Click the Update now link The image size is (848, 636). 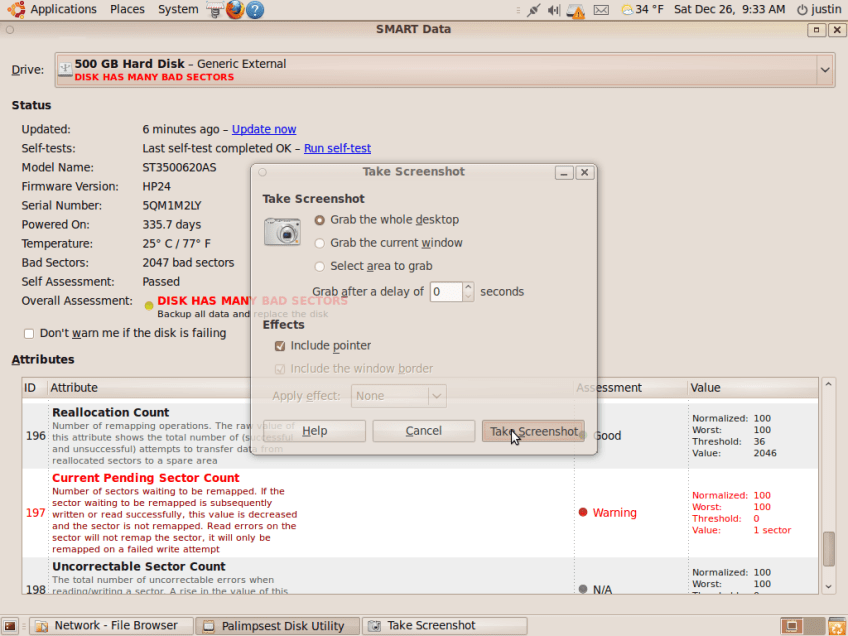(x=264, y=129)
